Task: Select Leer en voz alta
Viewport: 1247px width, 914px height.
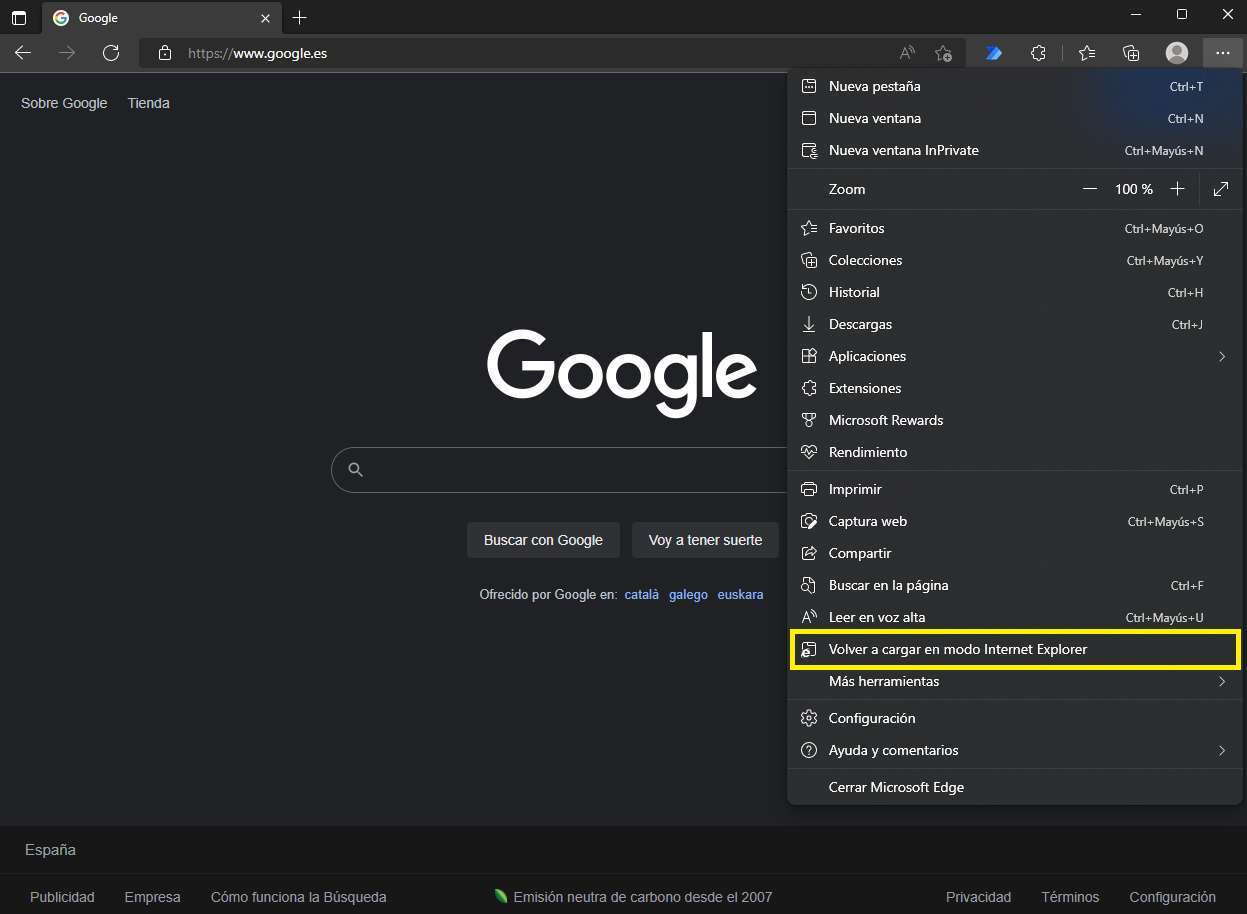Action: tap(1015, 617)
